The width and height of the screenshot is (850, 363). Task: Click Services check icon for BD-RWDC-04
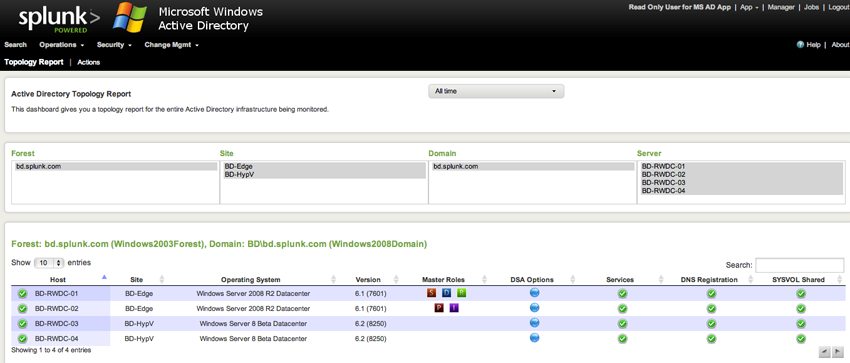click(x=622, y=339)
